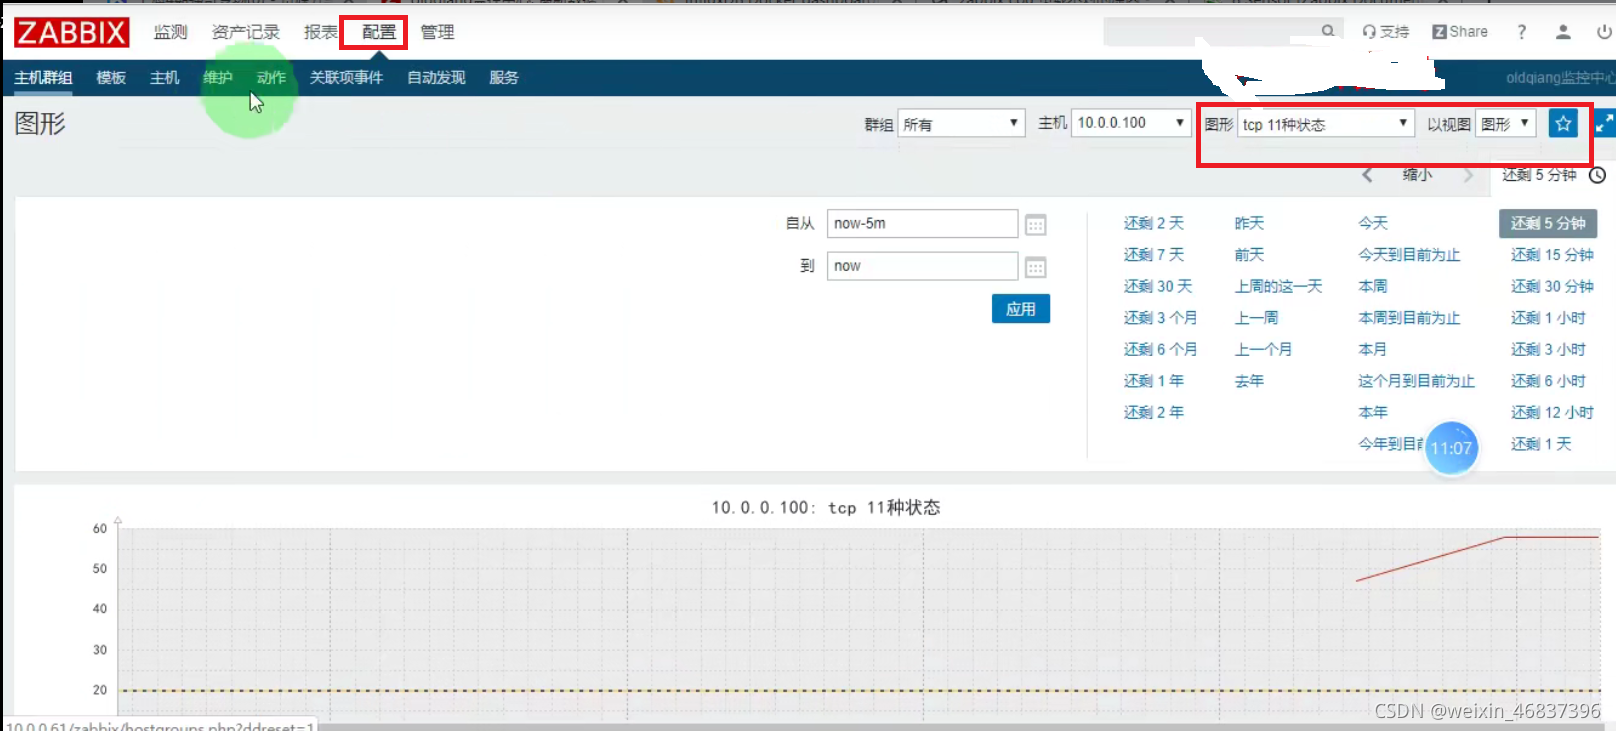Select 还剩 30 天 time range
The width and height of the screenshot is (1616, 731).
click(x=1158, y=286)
